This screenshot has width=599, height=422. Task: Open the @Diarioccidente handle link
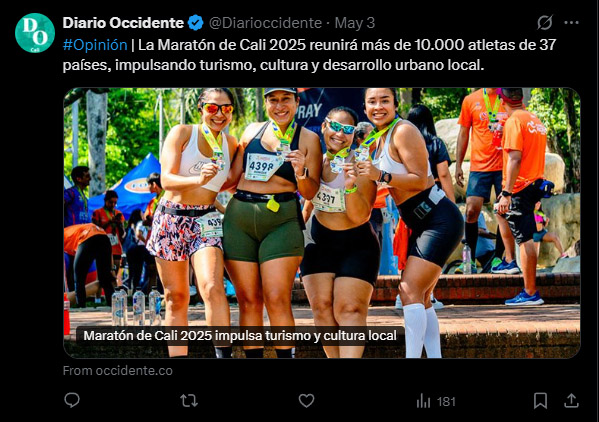click(265, 23)
